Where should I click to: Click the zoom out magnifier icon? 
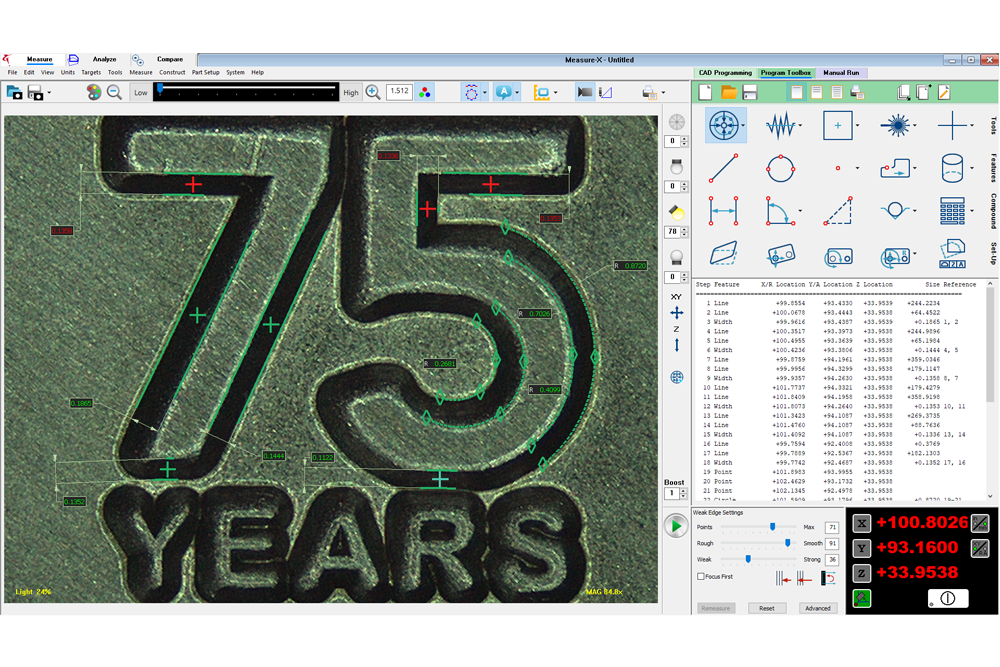tap(115, 92)
